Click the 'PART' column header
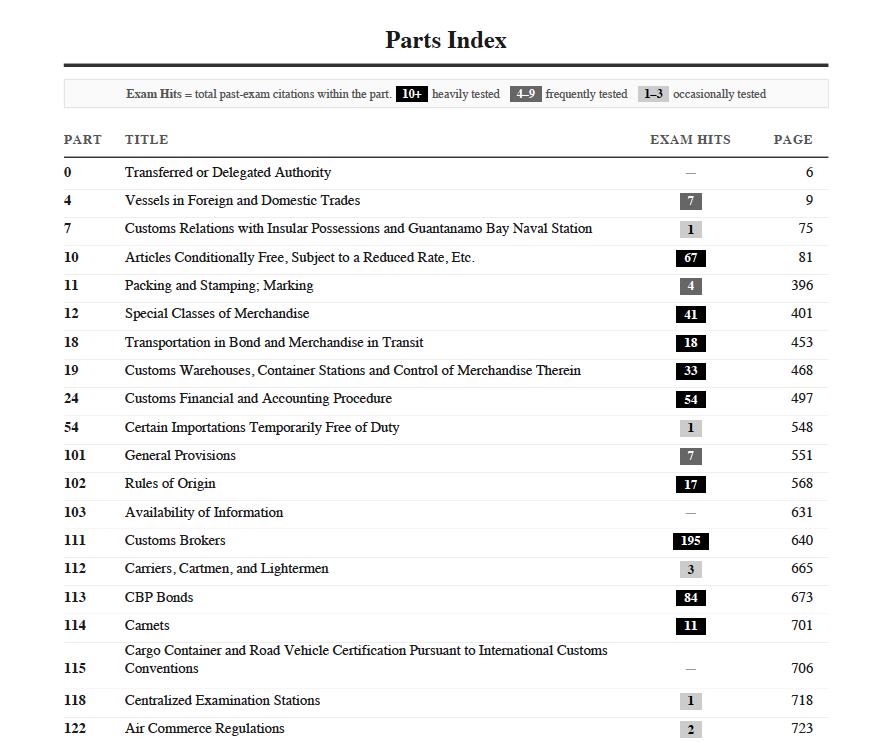 tap(83, 140)
